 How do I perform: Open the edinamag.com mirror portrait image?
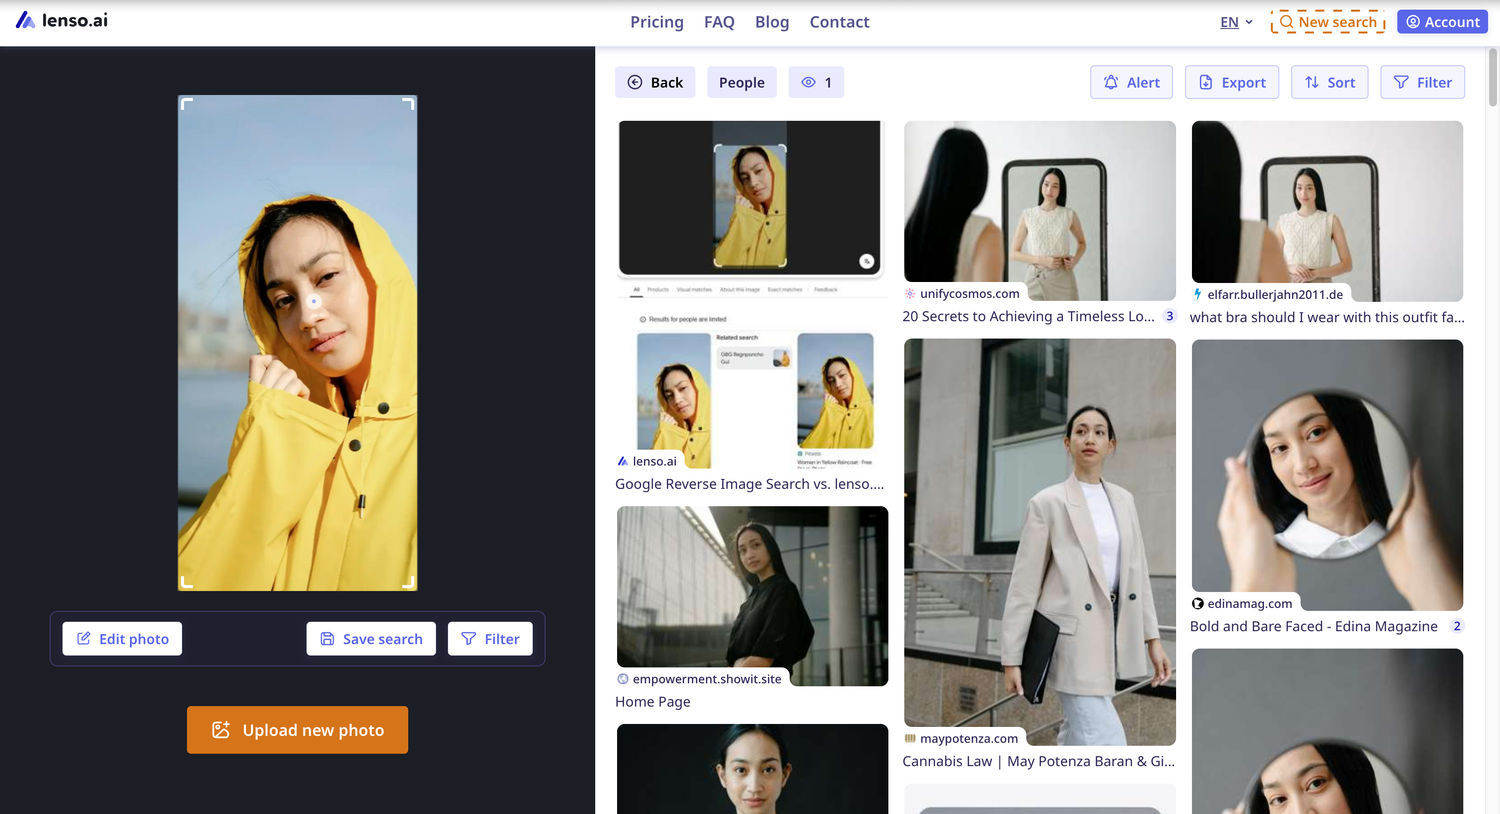click(1327, 475)
